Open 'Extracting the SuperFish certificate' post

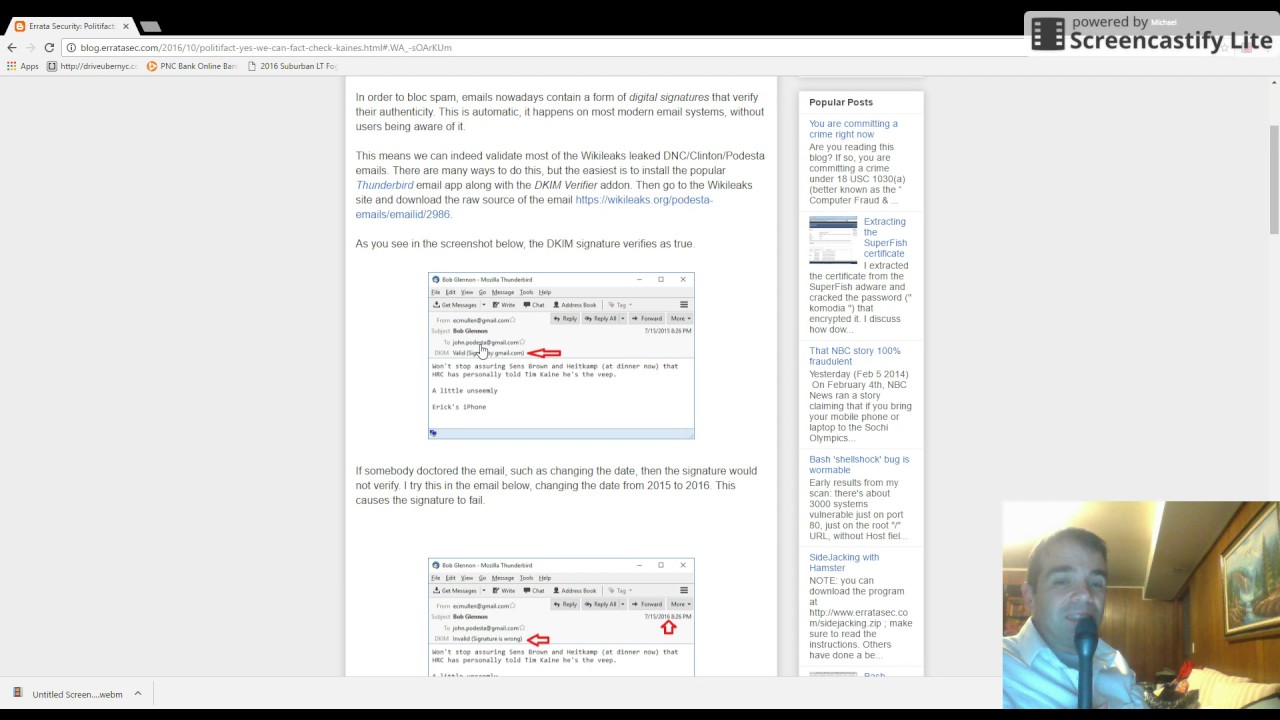tap(885, 237)
